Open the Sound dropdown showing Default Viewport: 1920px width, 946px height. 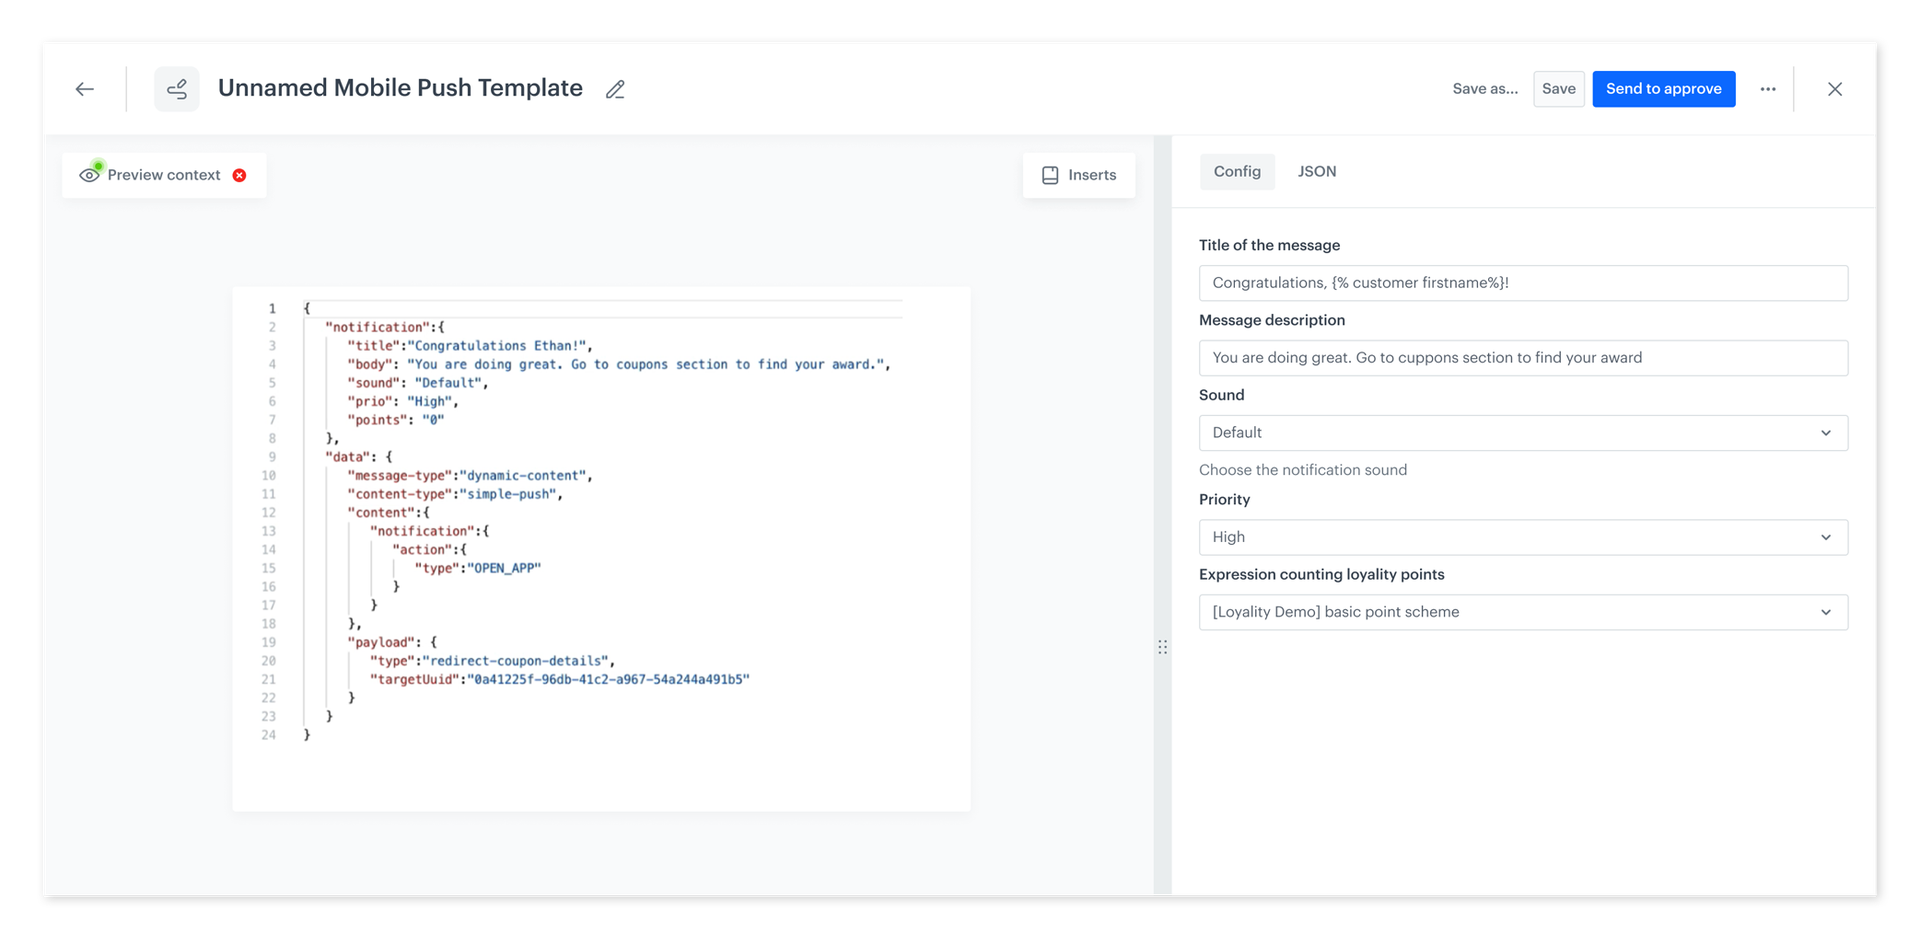click(x=1523, y=432)
